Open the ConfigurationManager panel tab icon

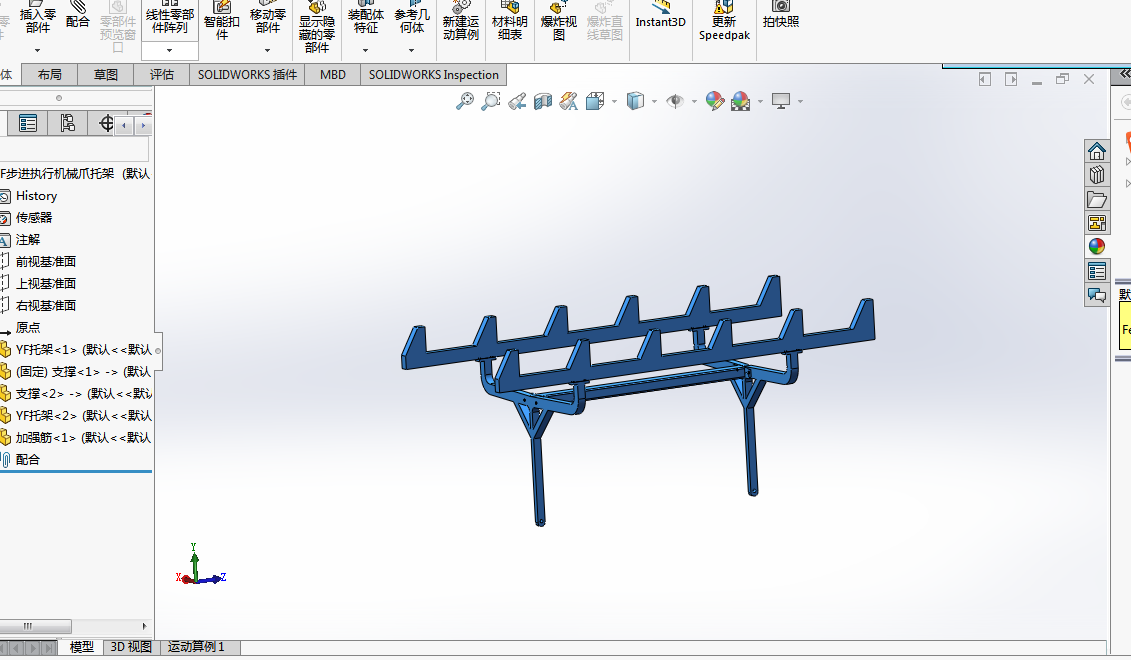(x=68, y=123)
